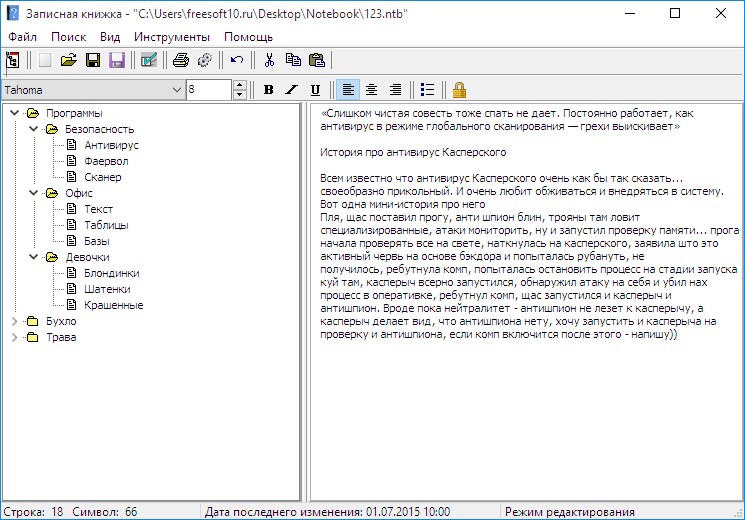The width and height of the screenshot is (745, 520).
Task: Click the padlock lock icon
Action: [x=459, y=90]
